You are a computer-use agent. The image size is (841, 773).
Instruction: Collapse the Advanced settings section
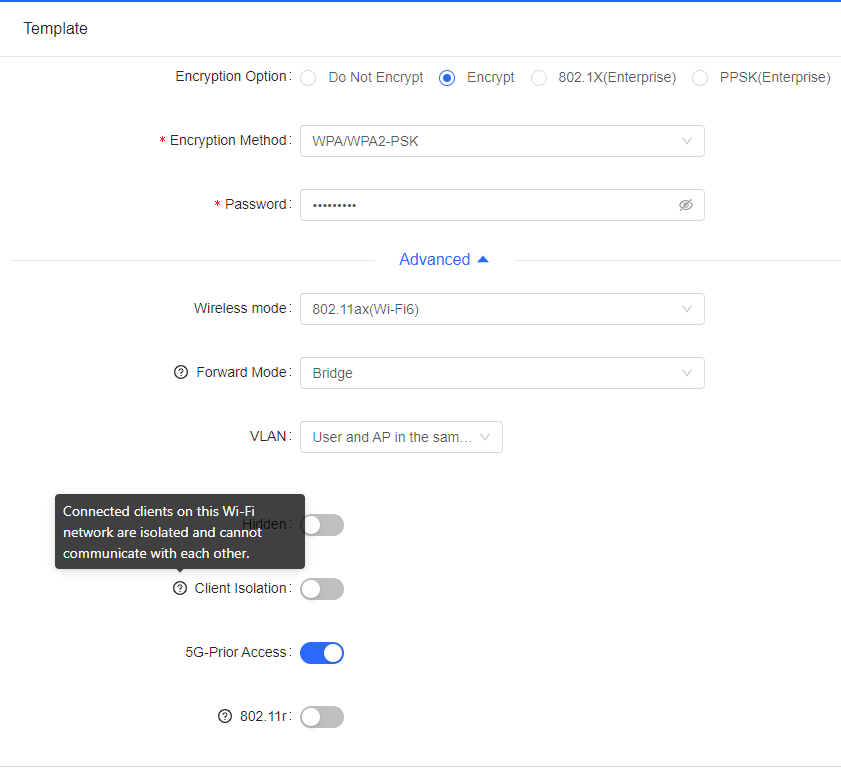444,260
